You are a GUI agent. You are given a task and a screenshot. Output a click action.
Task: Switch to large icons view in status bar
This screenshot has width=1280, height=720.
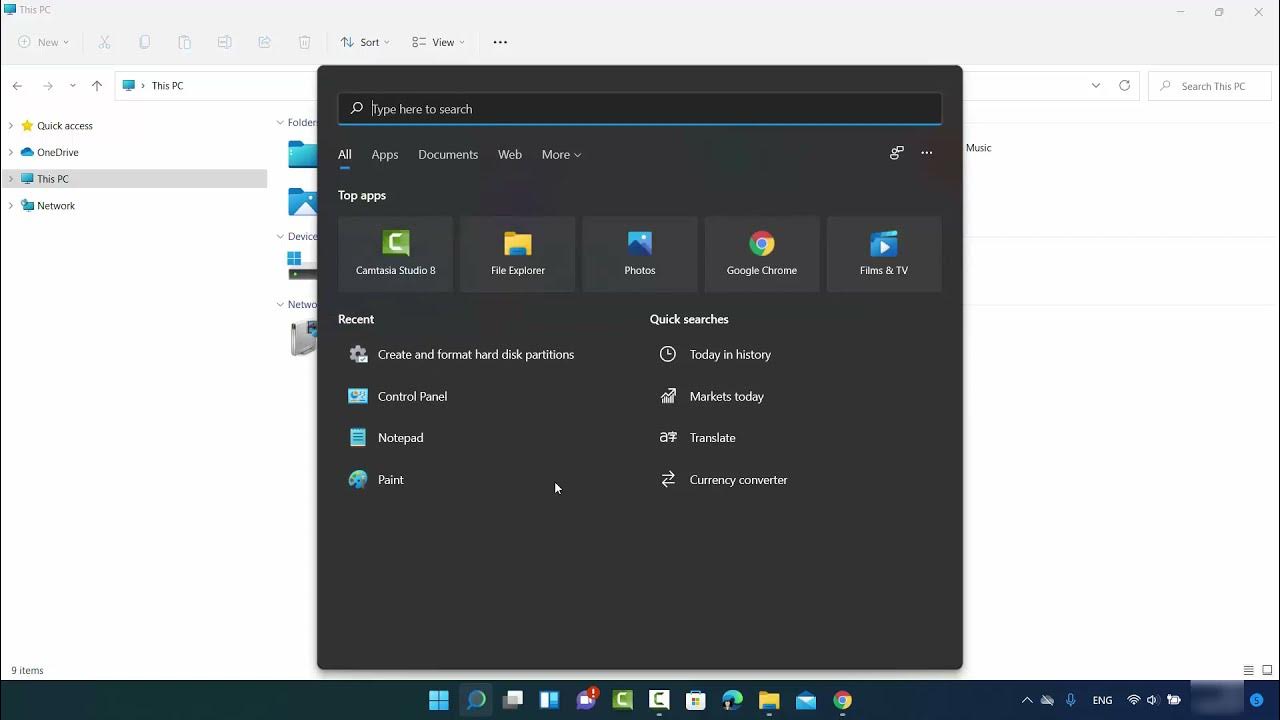[x=1267, y=670]
